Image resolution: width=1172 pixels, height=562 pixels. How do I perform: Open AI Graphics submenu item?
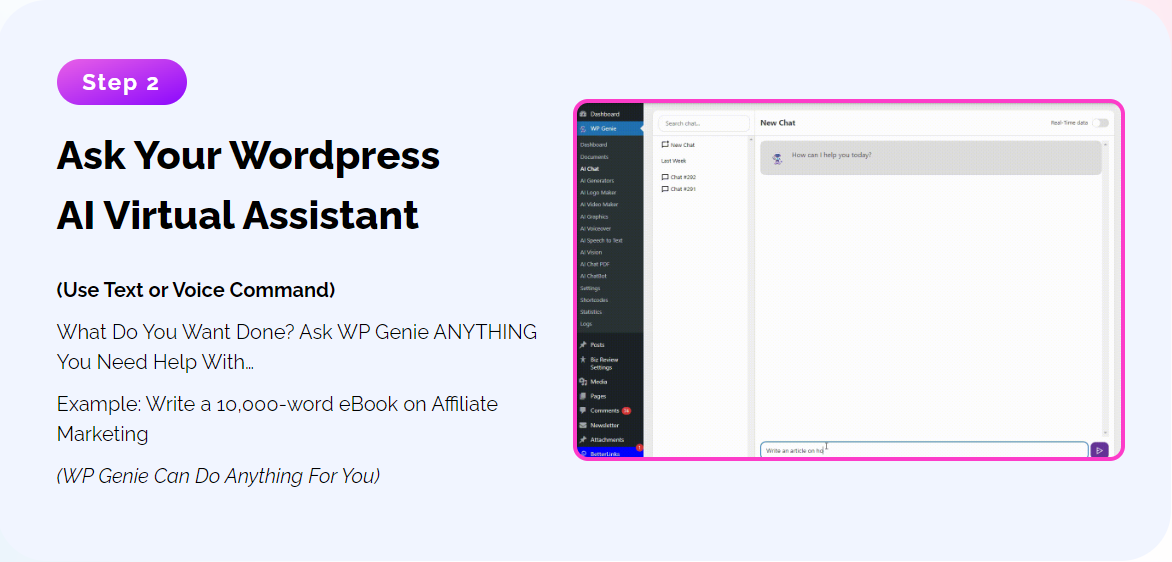coord(593,217)
